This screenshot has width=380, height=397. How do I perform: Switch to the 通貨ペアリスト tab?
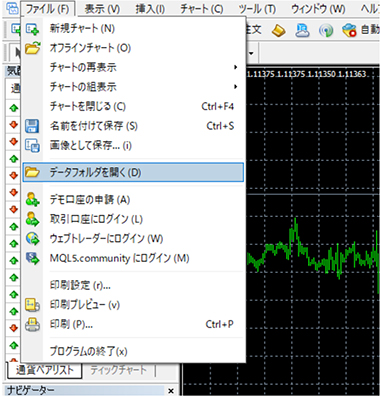44,370
